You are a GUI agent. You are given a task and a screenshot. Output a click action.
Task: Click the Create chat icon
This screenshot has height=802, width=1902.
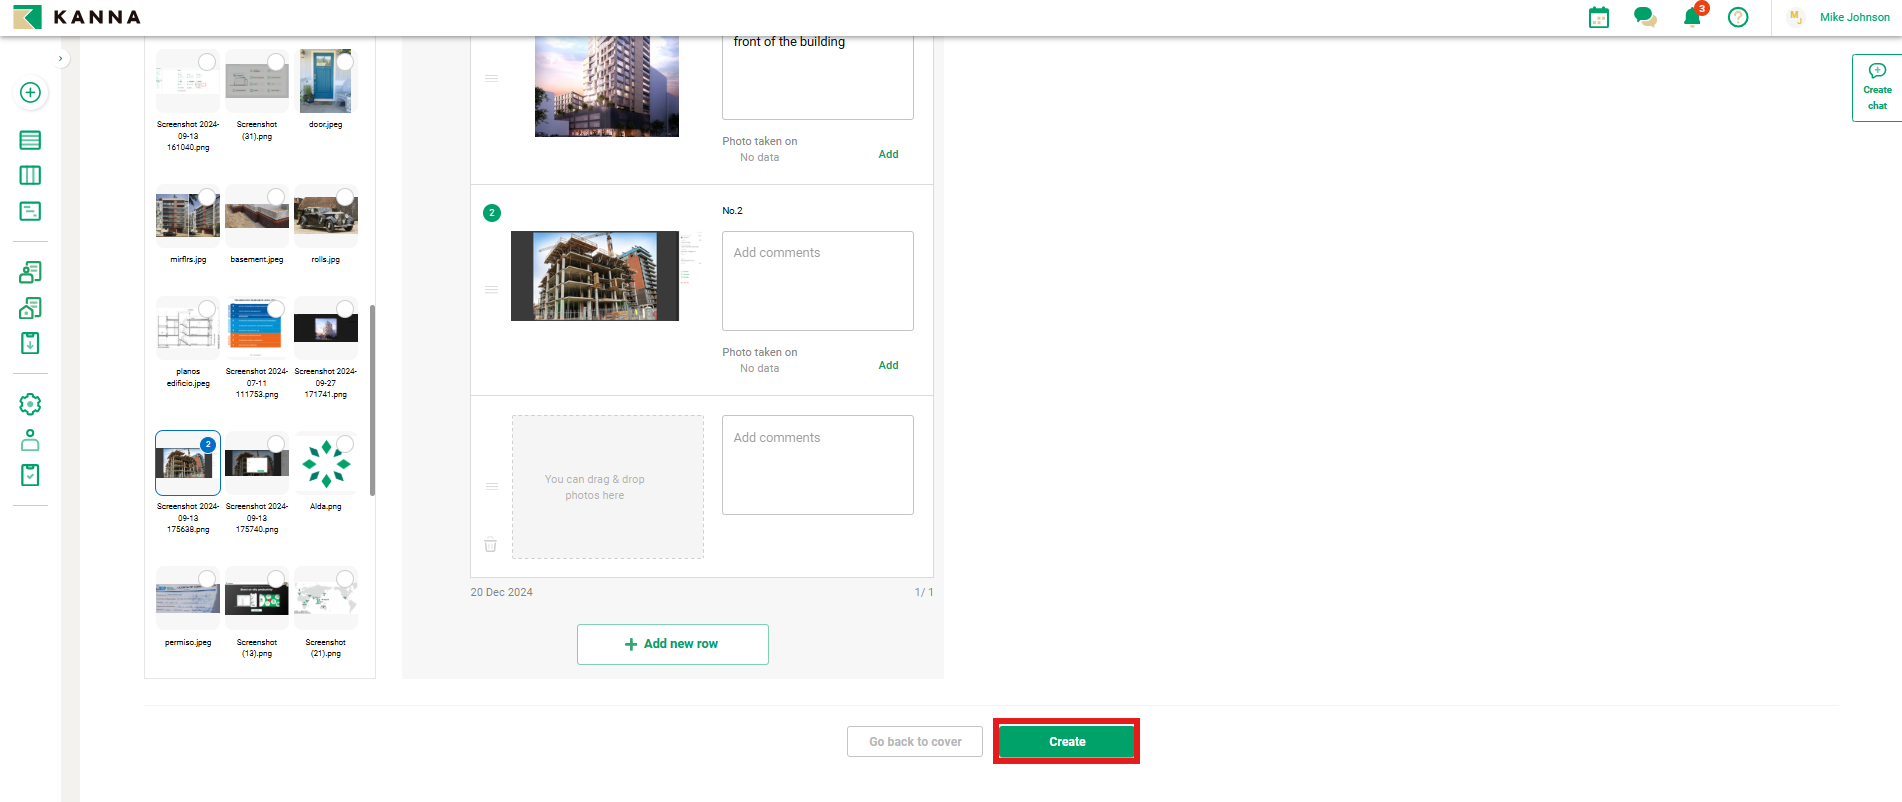click(1877, 88)
